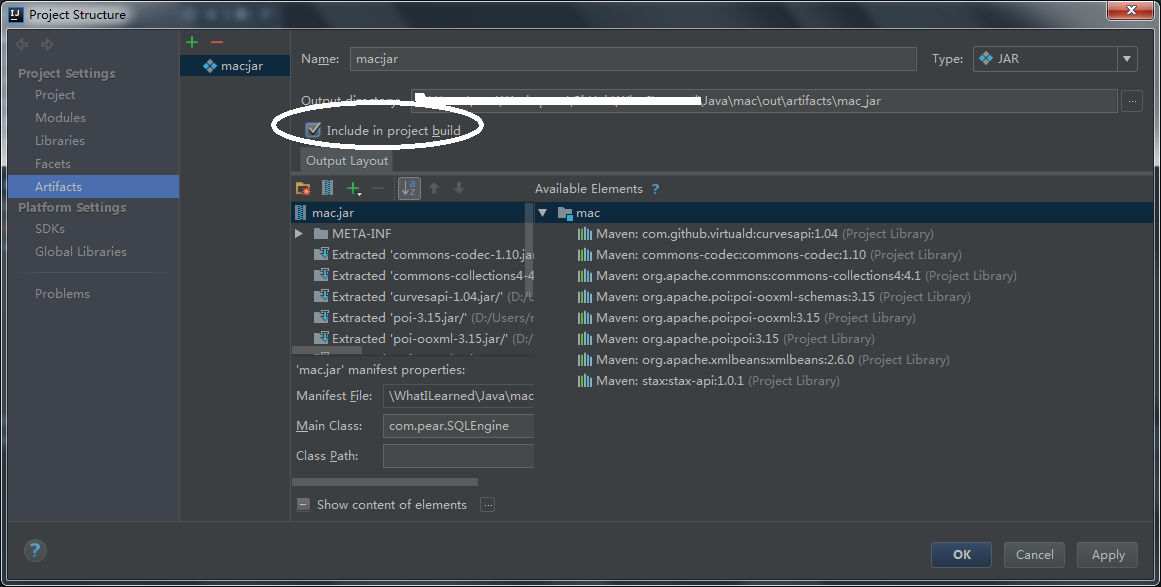
Task: Click the Class Path field
Action: tap(458, 456)
